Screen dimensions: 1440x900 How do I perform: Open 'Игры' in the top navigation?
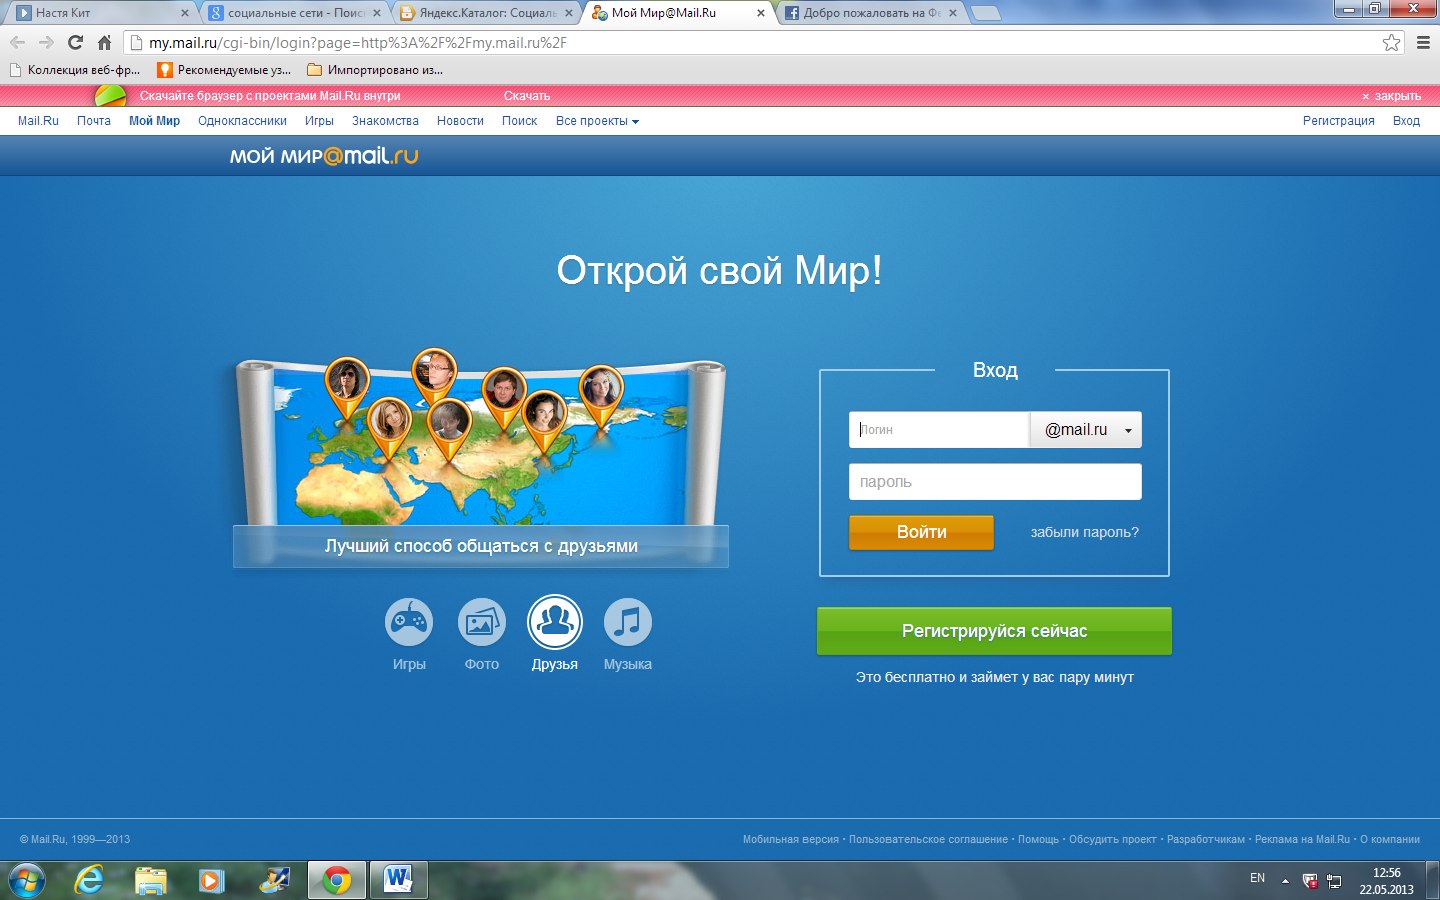click(x=319, y=121)
